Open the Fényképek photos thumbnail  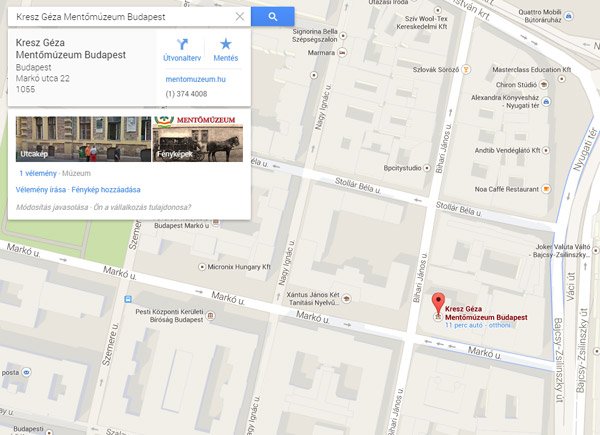tap(198, 139)
